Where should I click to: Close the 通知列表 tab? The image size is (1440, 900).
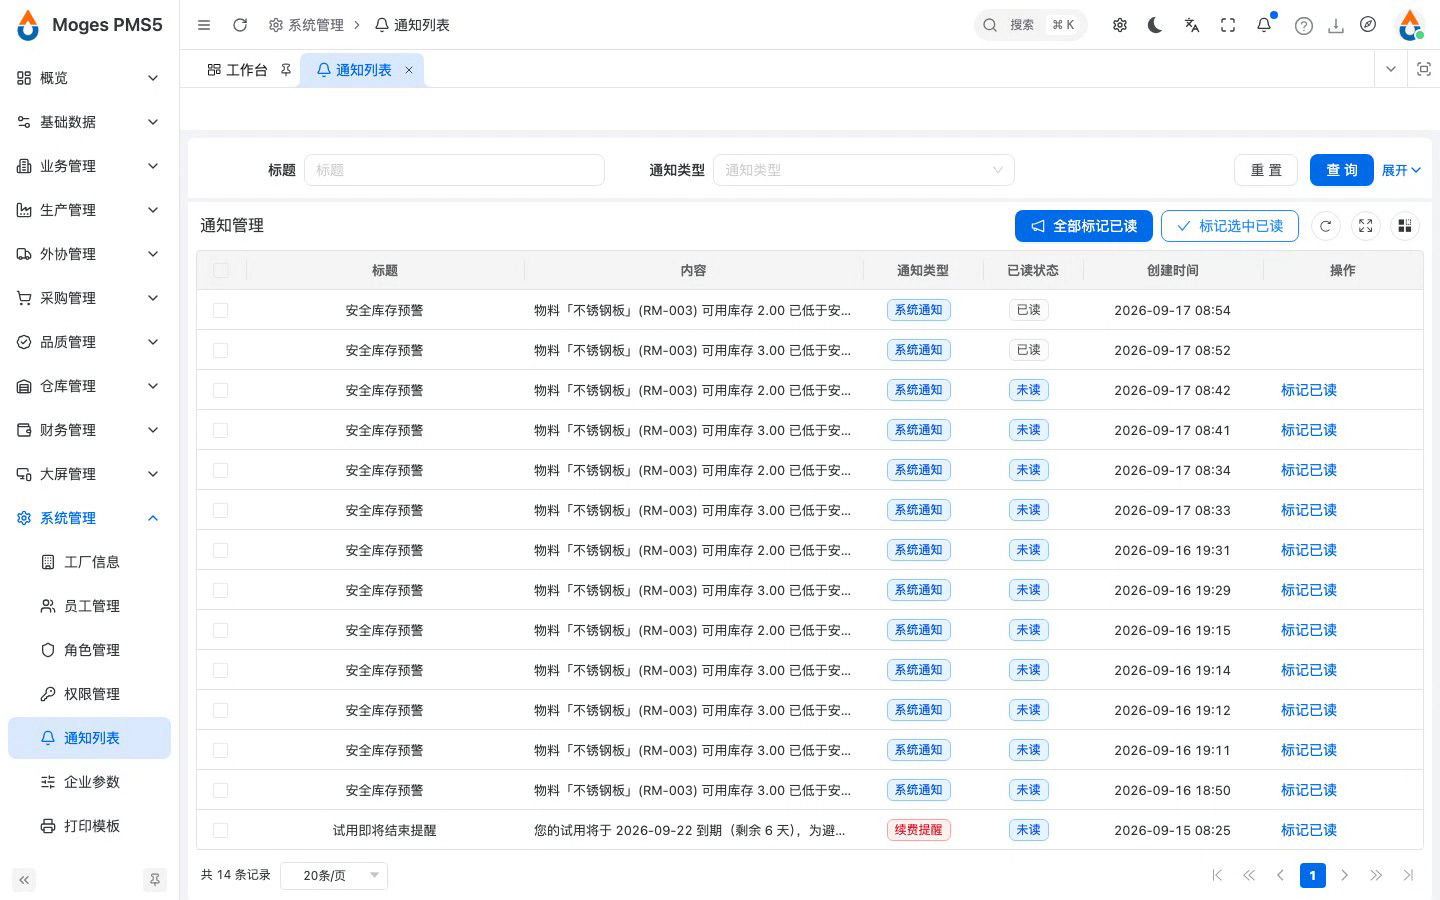pyautogui.click(x=409, y=70)
